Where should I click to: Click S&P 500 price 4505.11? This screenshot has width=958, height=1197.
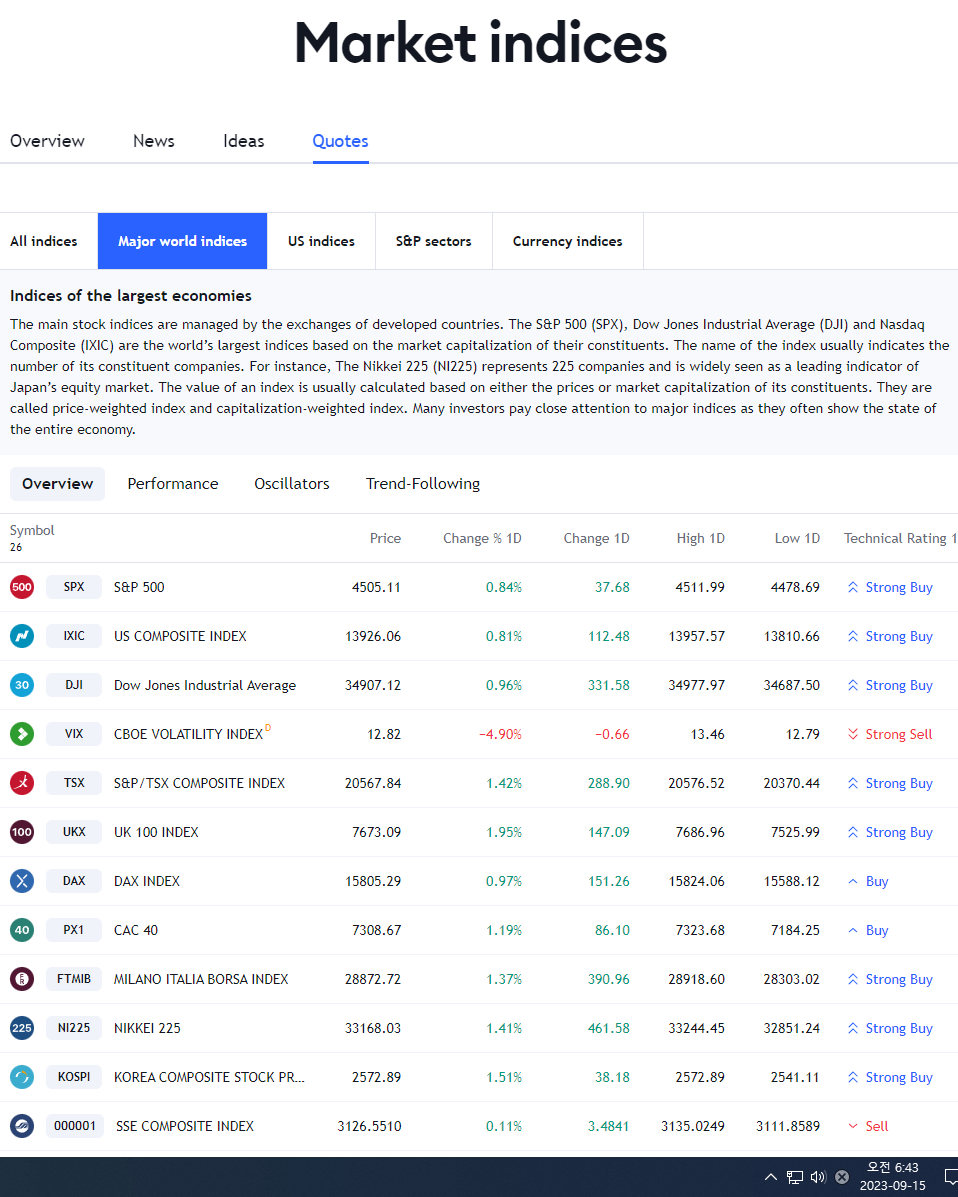376,587
